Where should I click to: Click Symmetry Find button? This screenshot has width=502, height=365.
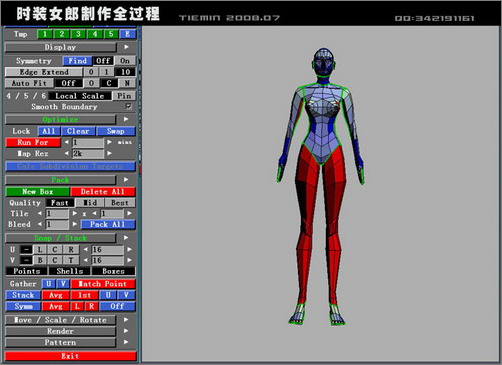77,61
